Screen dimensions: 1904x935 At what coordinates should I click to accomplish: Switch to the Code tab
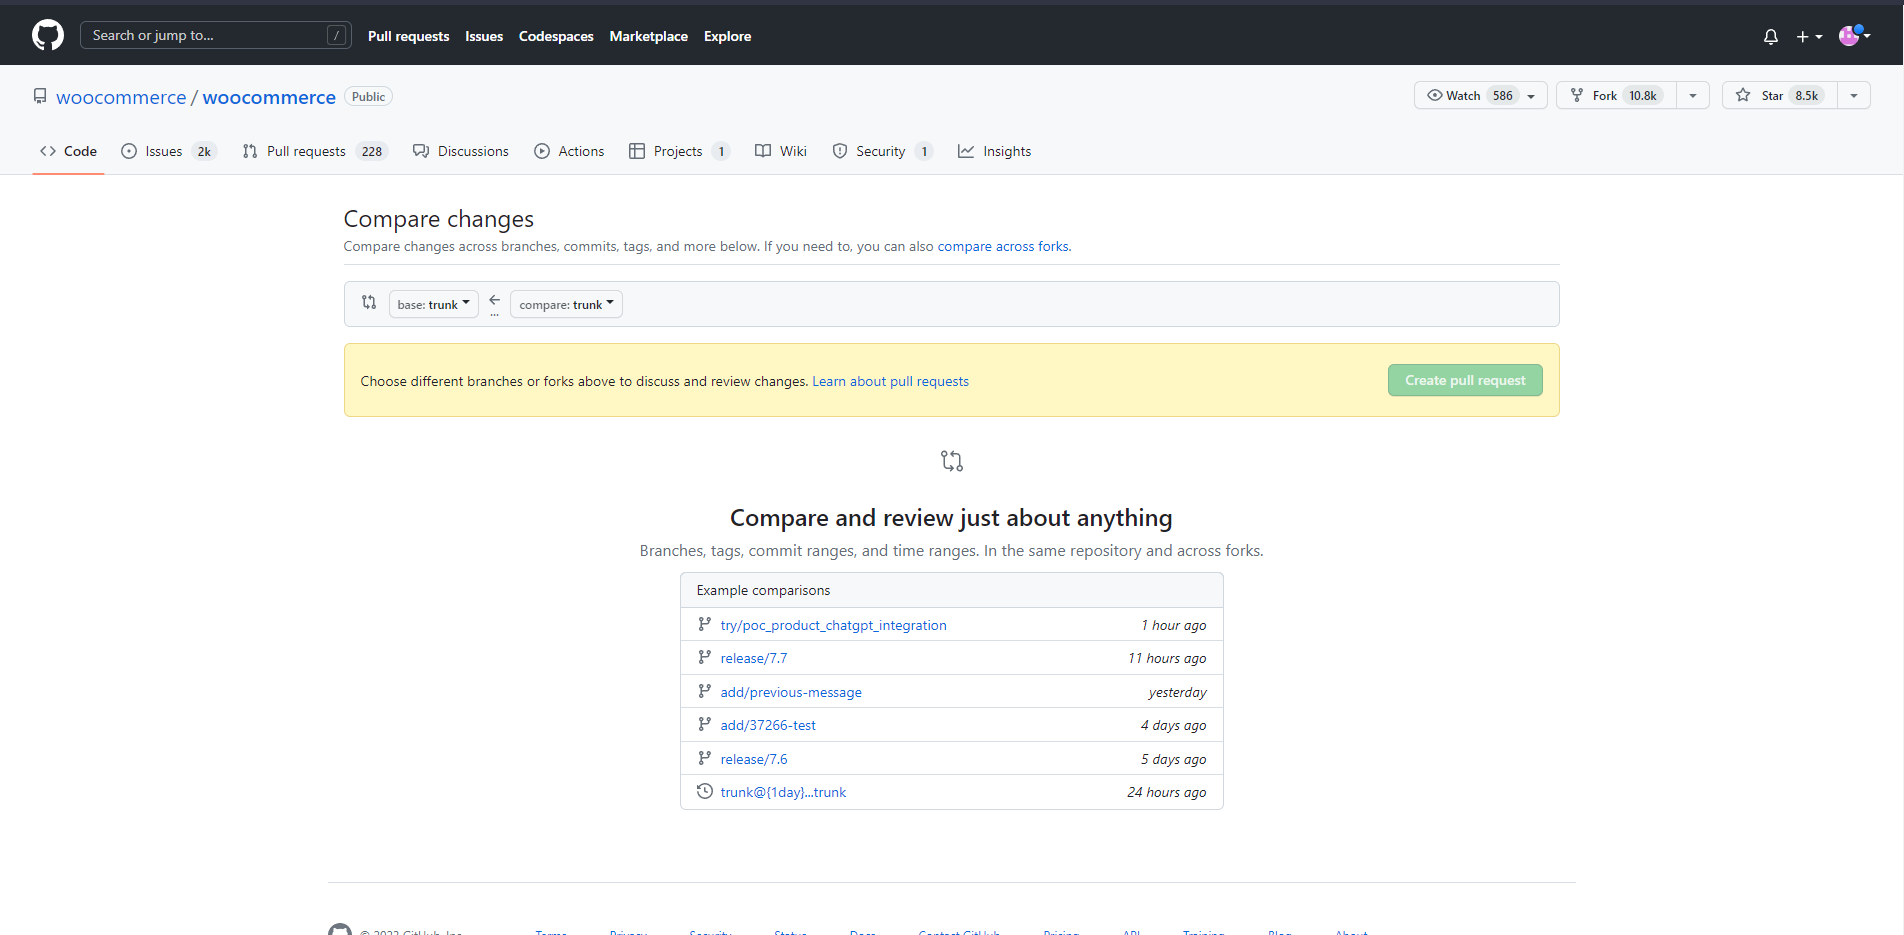pos(68,151)
